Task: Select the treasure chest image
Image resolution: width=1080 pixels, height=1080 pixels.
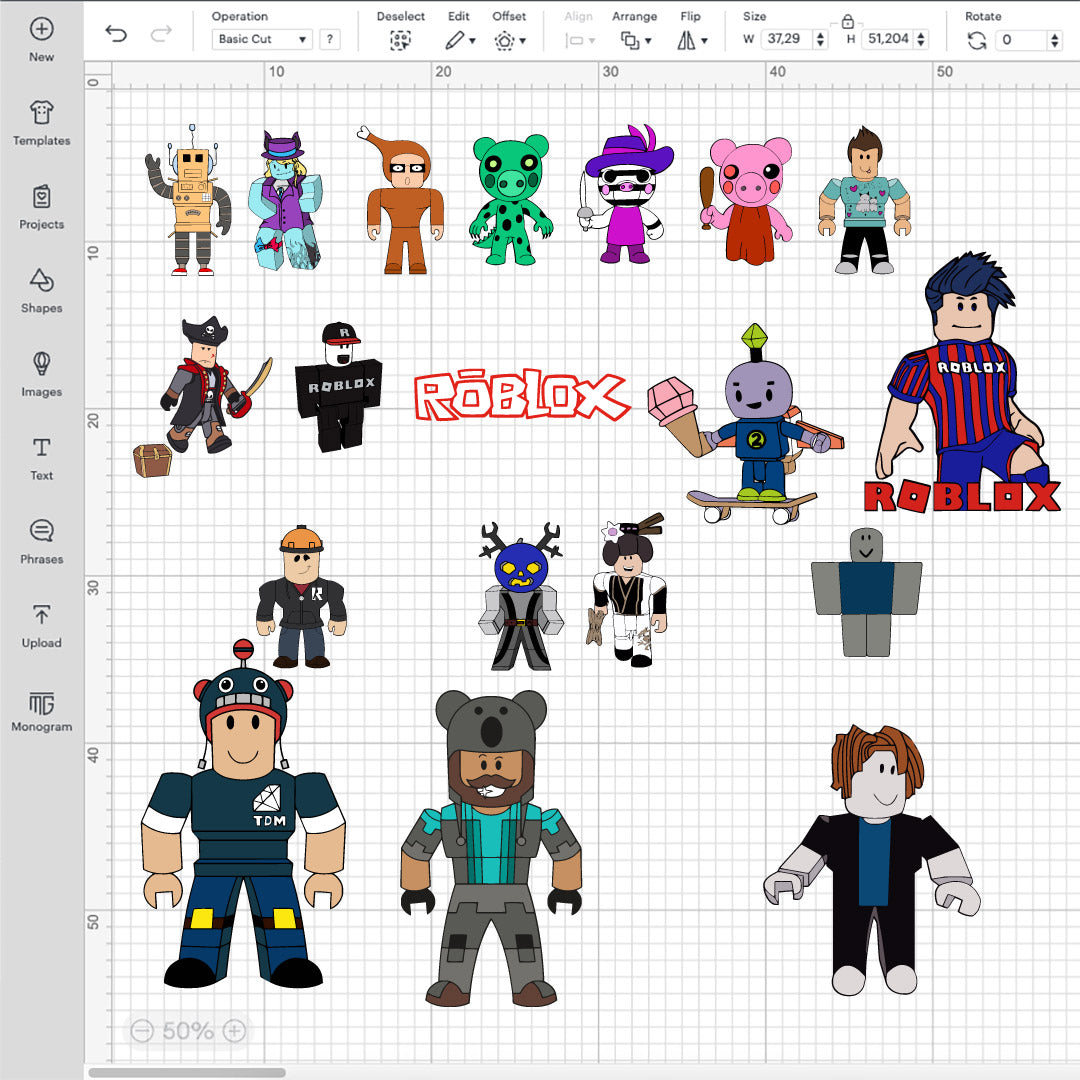Action: (x=152, y=461)
